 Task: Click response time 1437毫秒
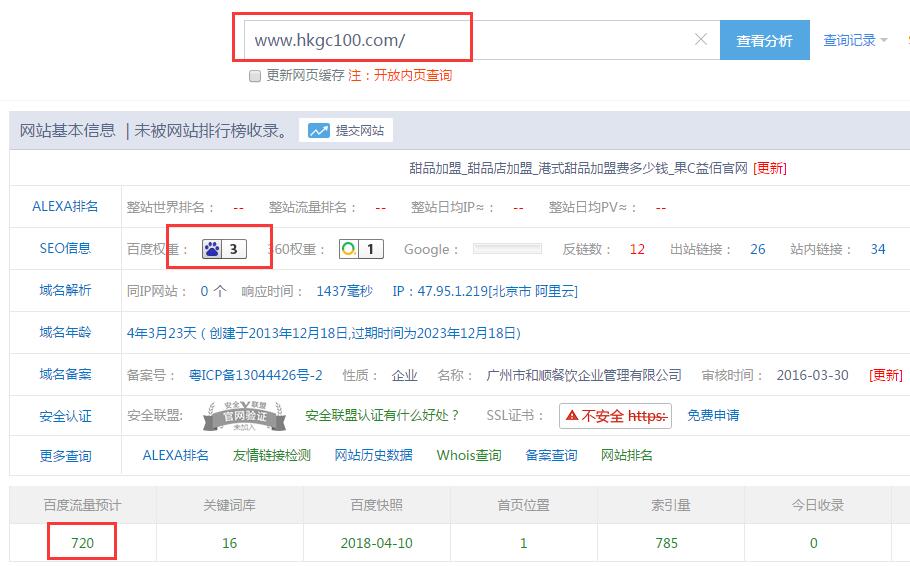click(344, 291)
